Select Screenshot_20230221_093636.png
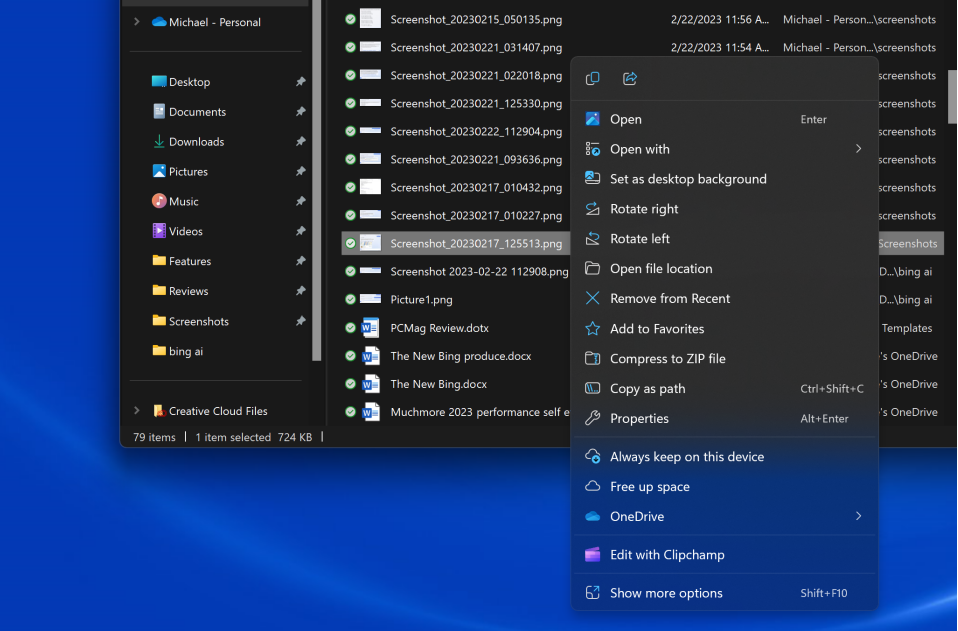The image size is (958, 631). tap(476, 159)
